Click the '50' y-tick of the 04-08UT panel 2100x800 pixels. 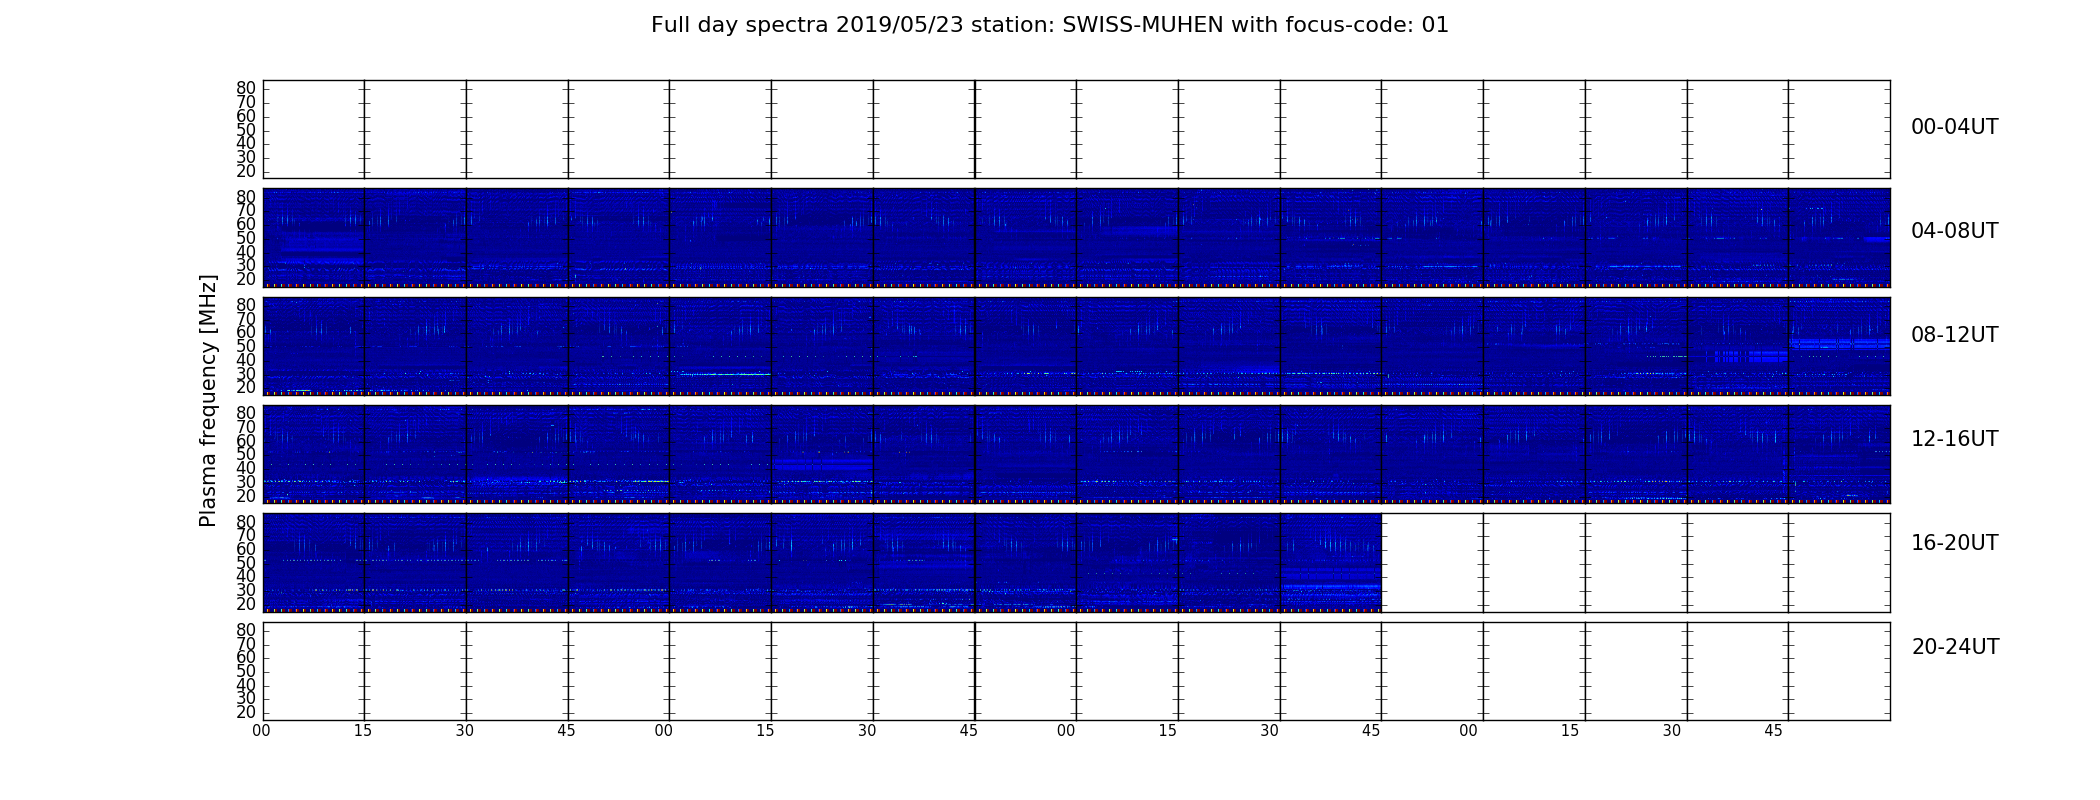[246, 238]
